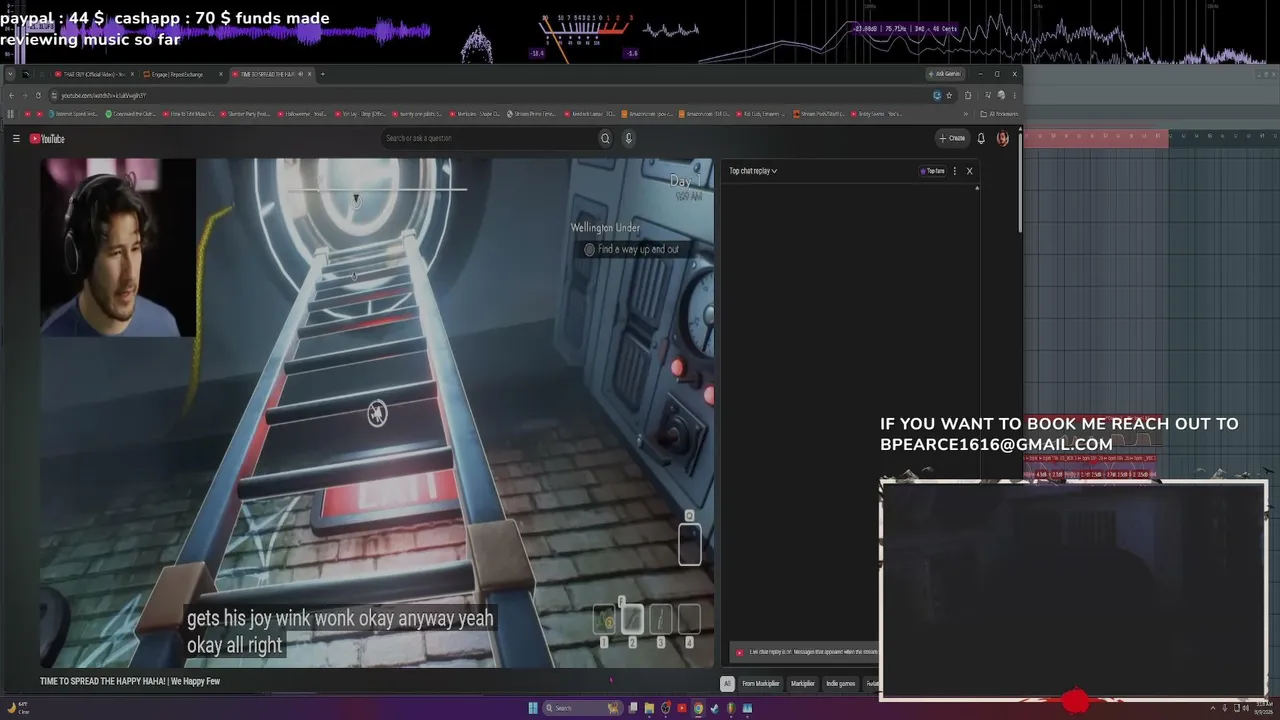Open the weather widget on the taskbar

point(20,708)
